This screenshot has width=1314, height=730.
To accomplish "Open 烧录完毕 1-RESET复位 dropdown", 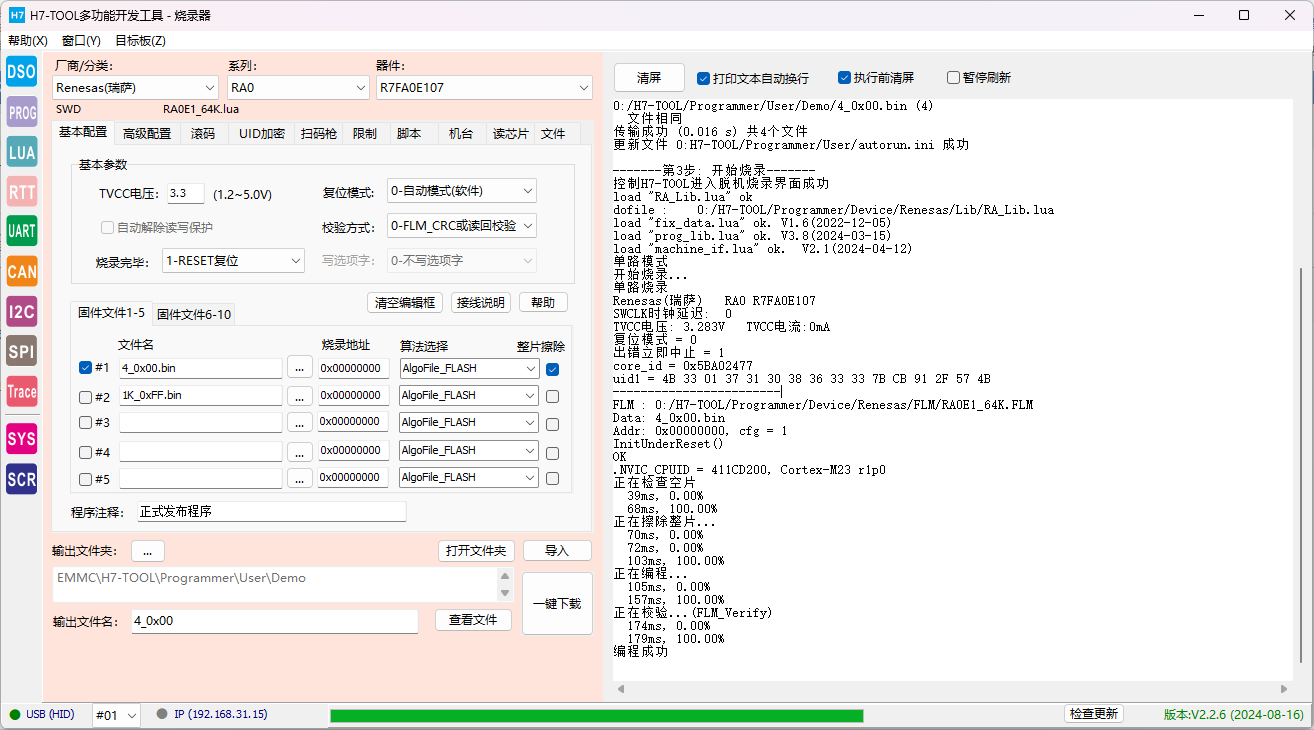I will click(234, 261).
